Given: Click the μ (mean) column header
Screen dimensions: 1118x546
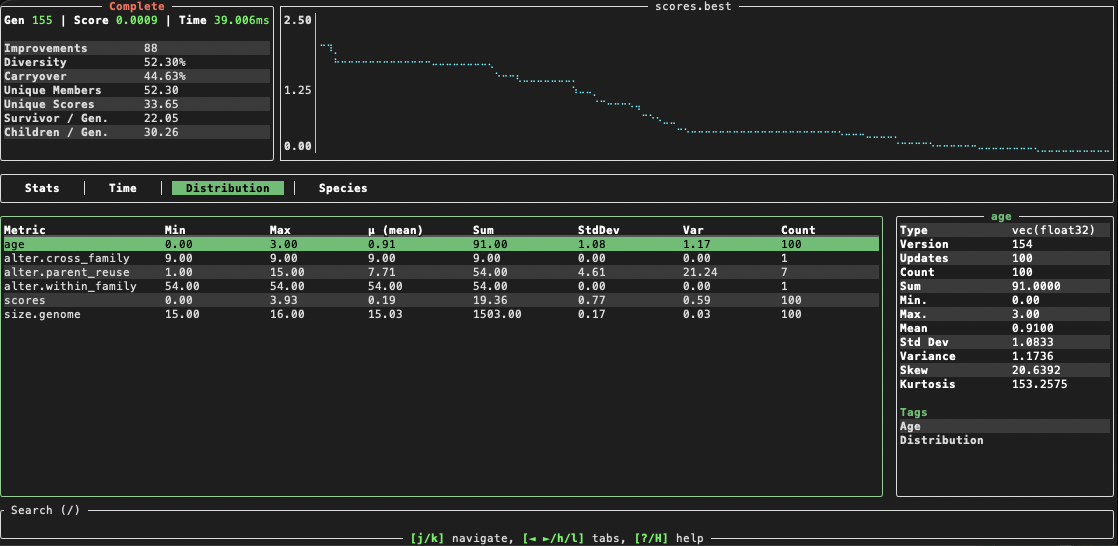Looking at the screenshot, I should point(395,230).
